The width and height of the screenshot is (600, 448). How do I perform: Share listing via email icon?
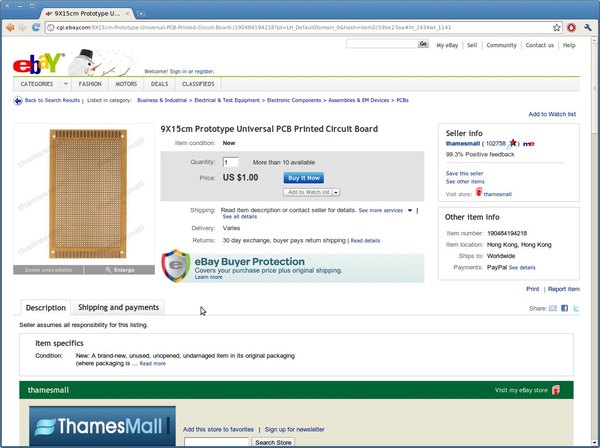[x=553, y=308]
